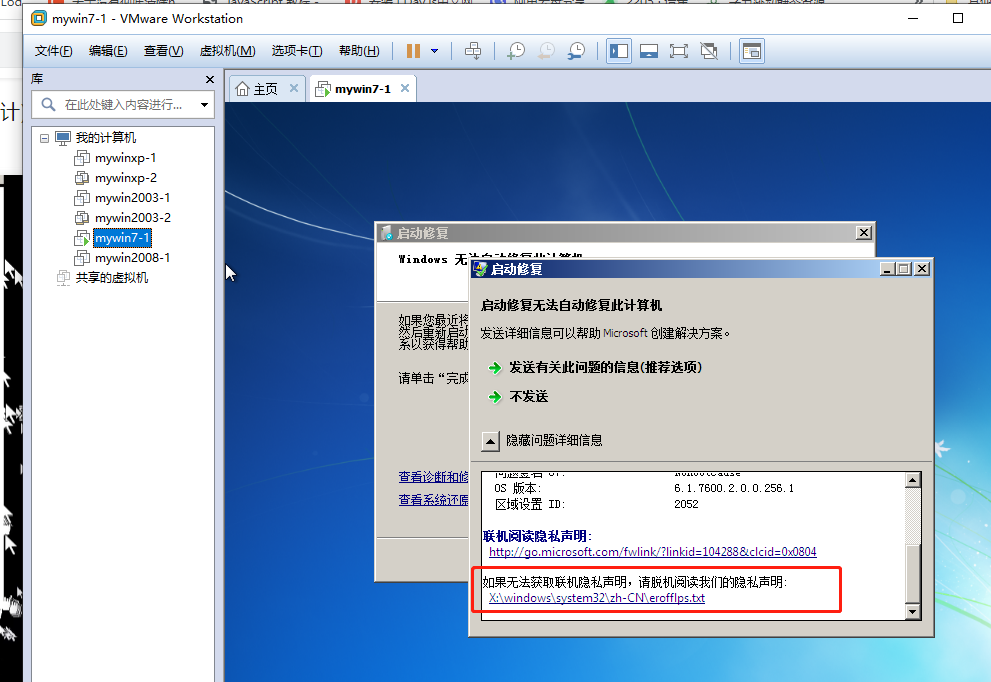Viewport: 991px width, 682px height.
Task: Click the library search magnifier icon
Action: [x=48, y=104]
